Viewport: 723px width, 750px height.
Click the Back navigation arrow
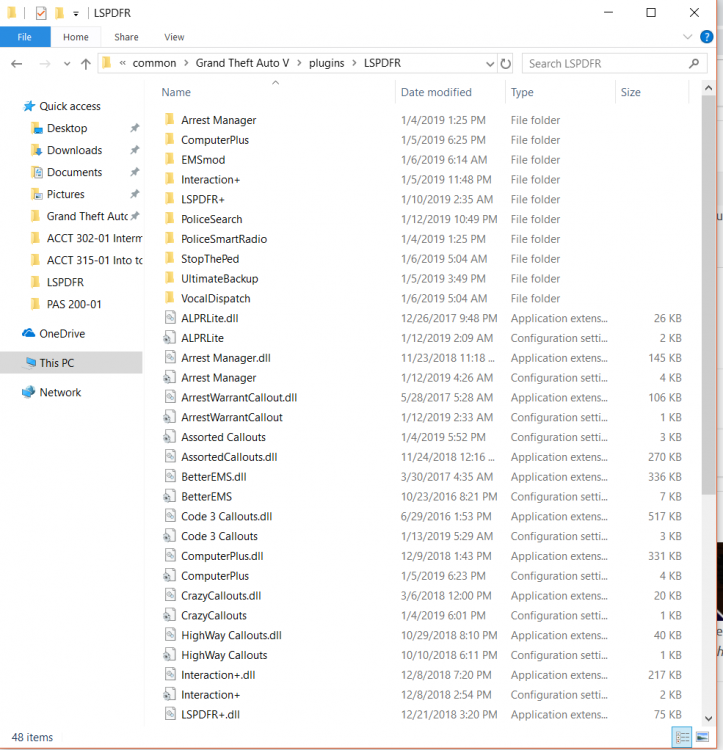(17, 64)
